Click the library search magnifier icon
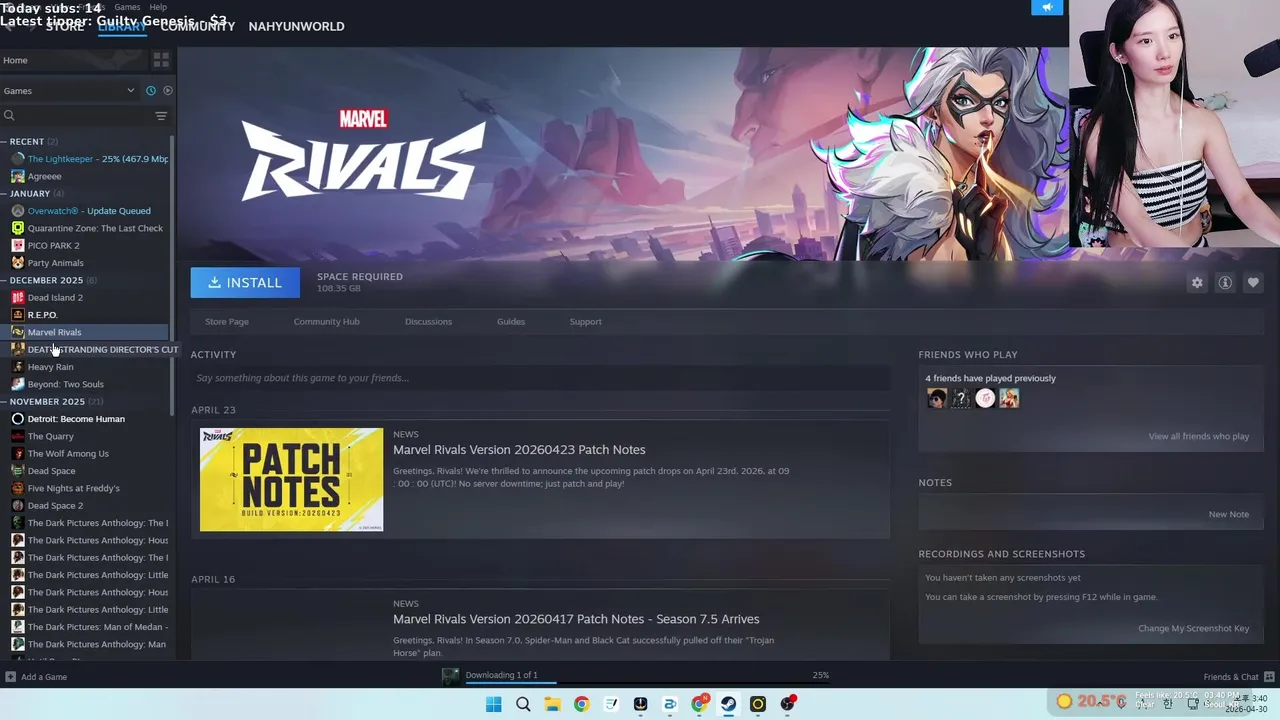Screen dimensions: 1280x720 pos(9,116)
